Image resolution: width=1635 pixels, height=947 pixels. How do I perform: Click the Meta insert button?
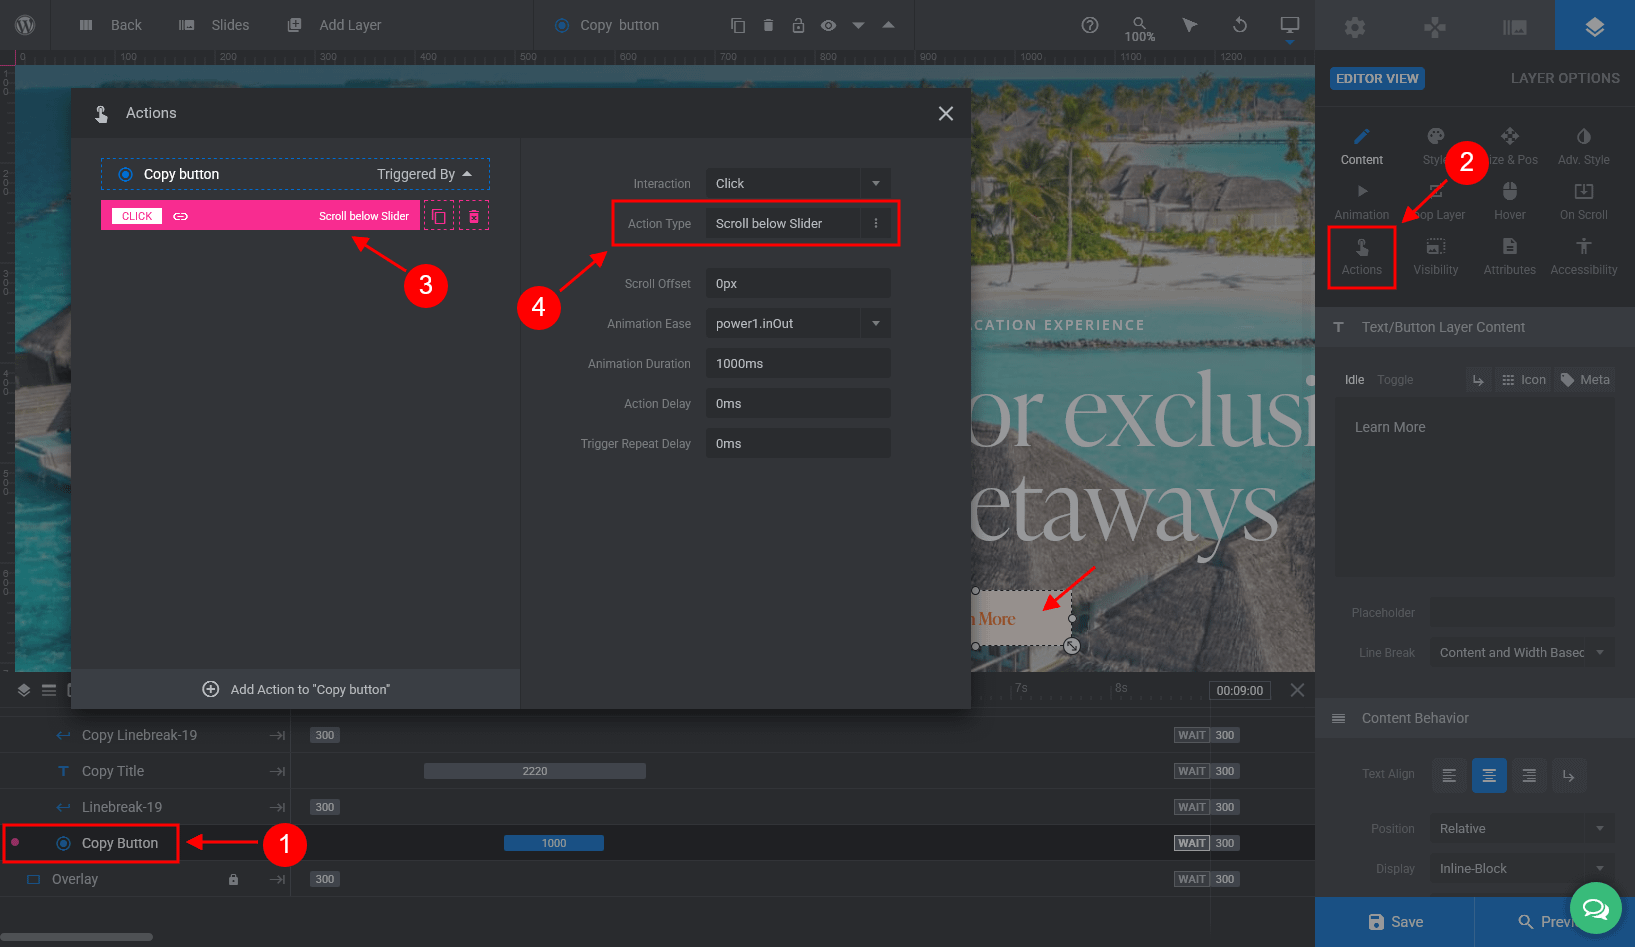(x=1585, y=380)
